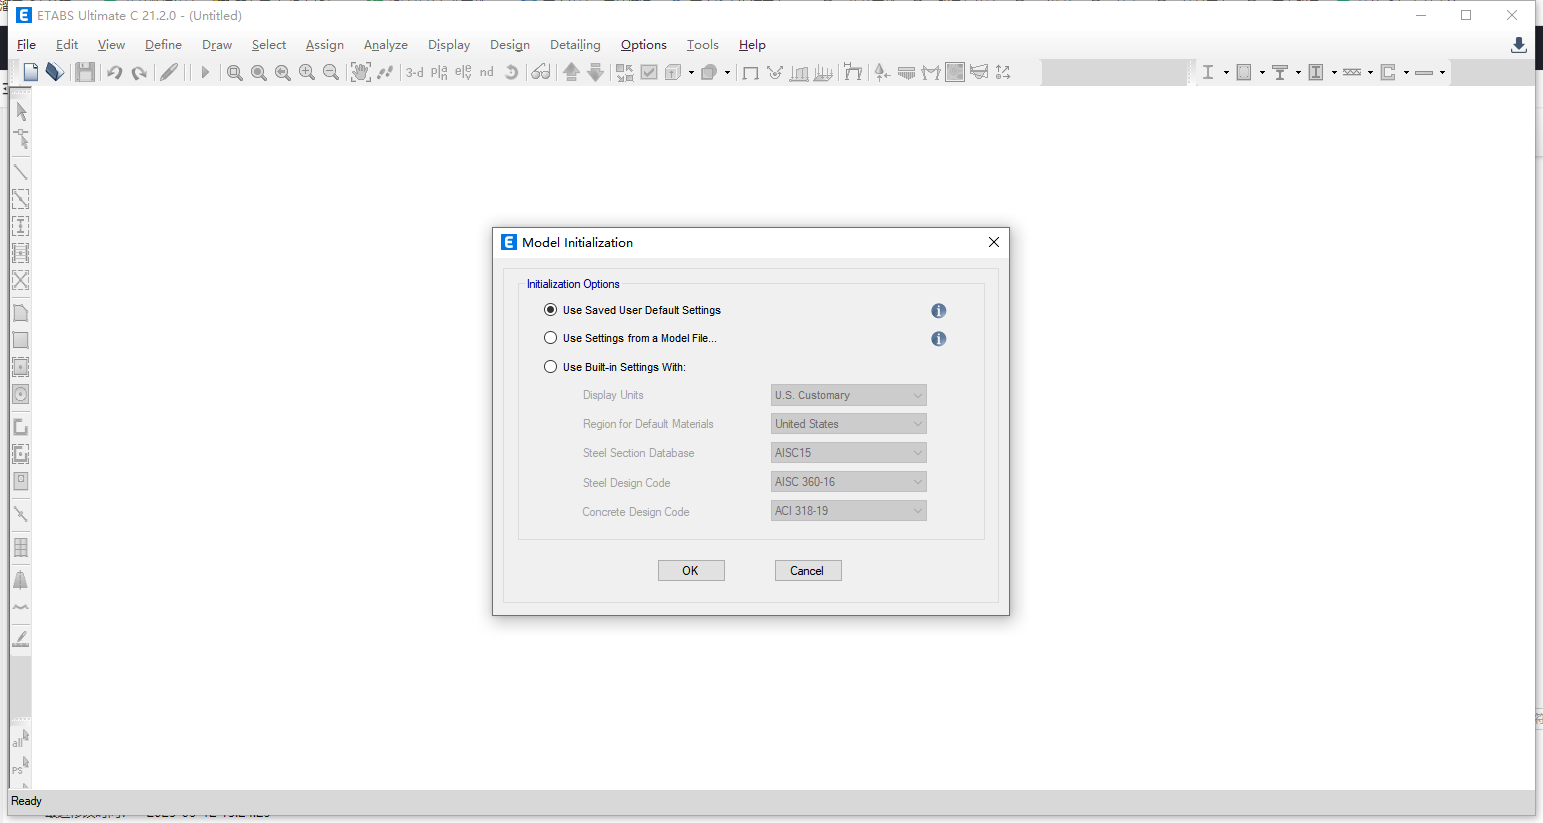The width and height of the screenshot is (1543, 823).
Task: Click the pencil Refresh/Edit icon in toolbar
Action: [x=169, y=72]
